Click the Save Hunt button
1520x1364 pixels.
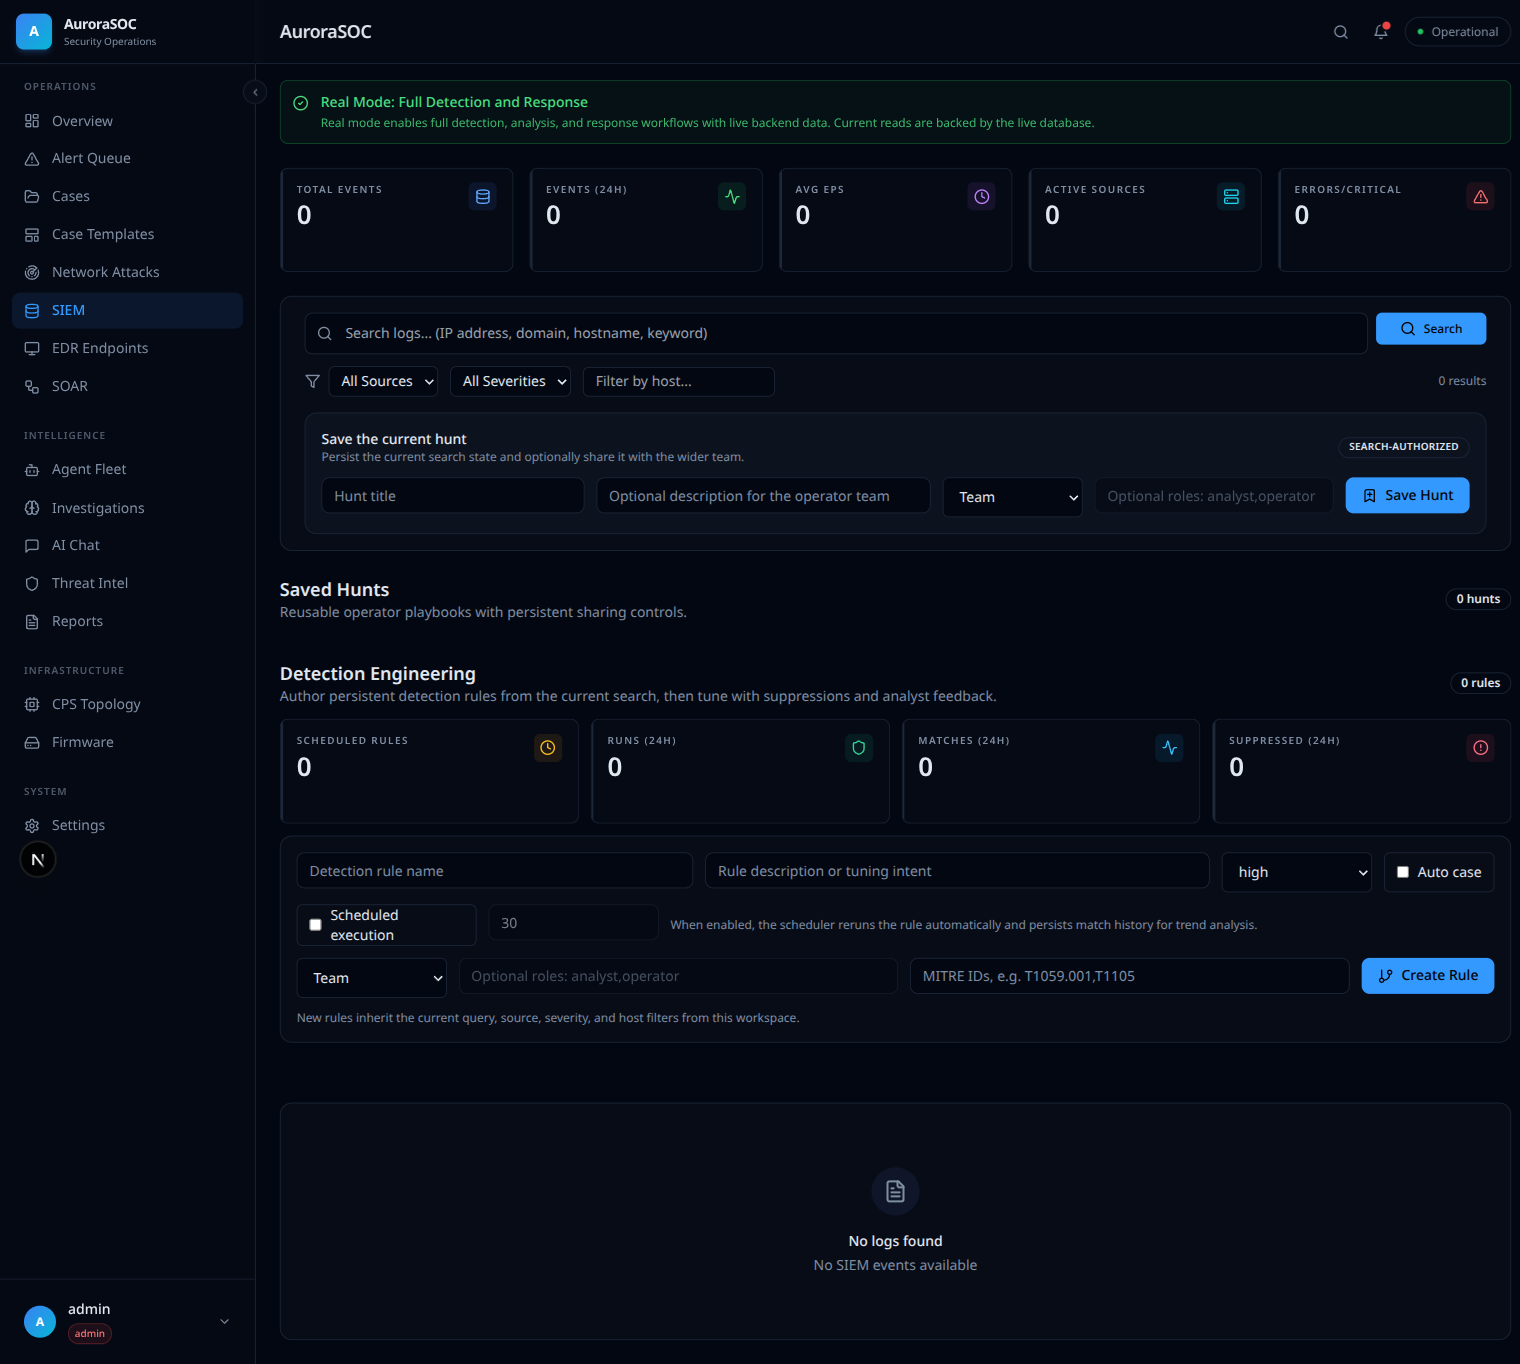1407,495
